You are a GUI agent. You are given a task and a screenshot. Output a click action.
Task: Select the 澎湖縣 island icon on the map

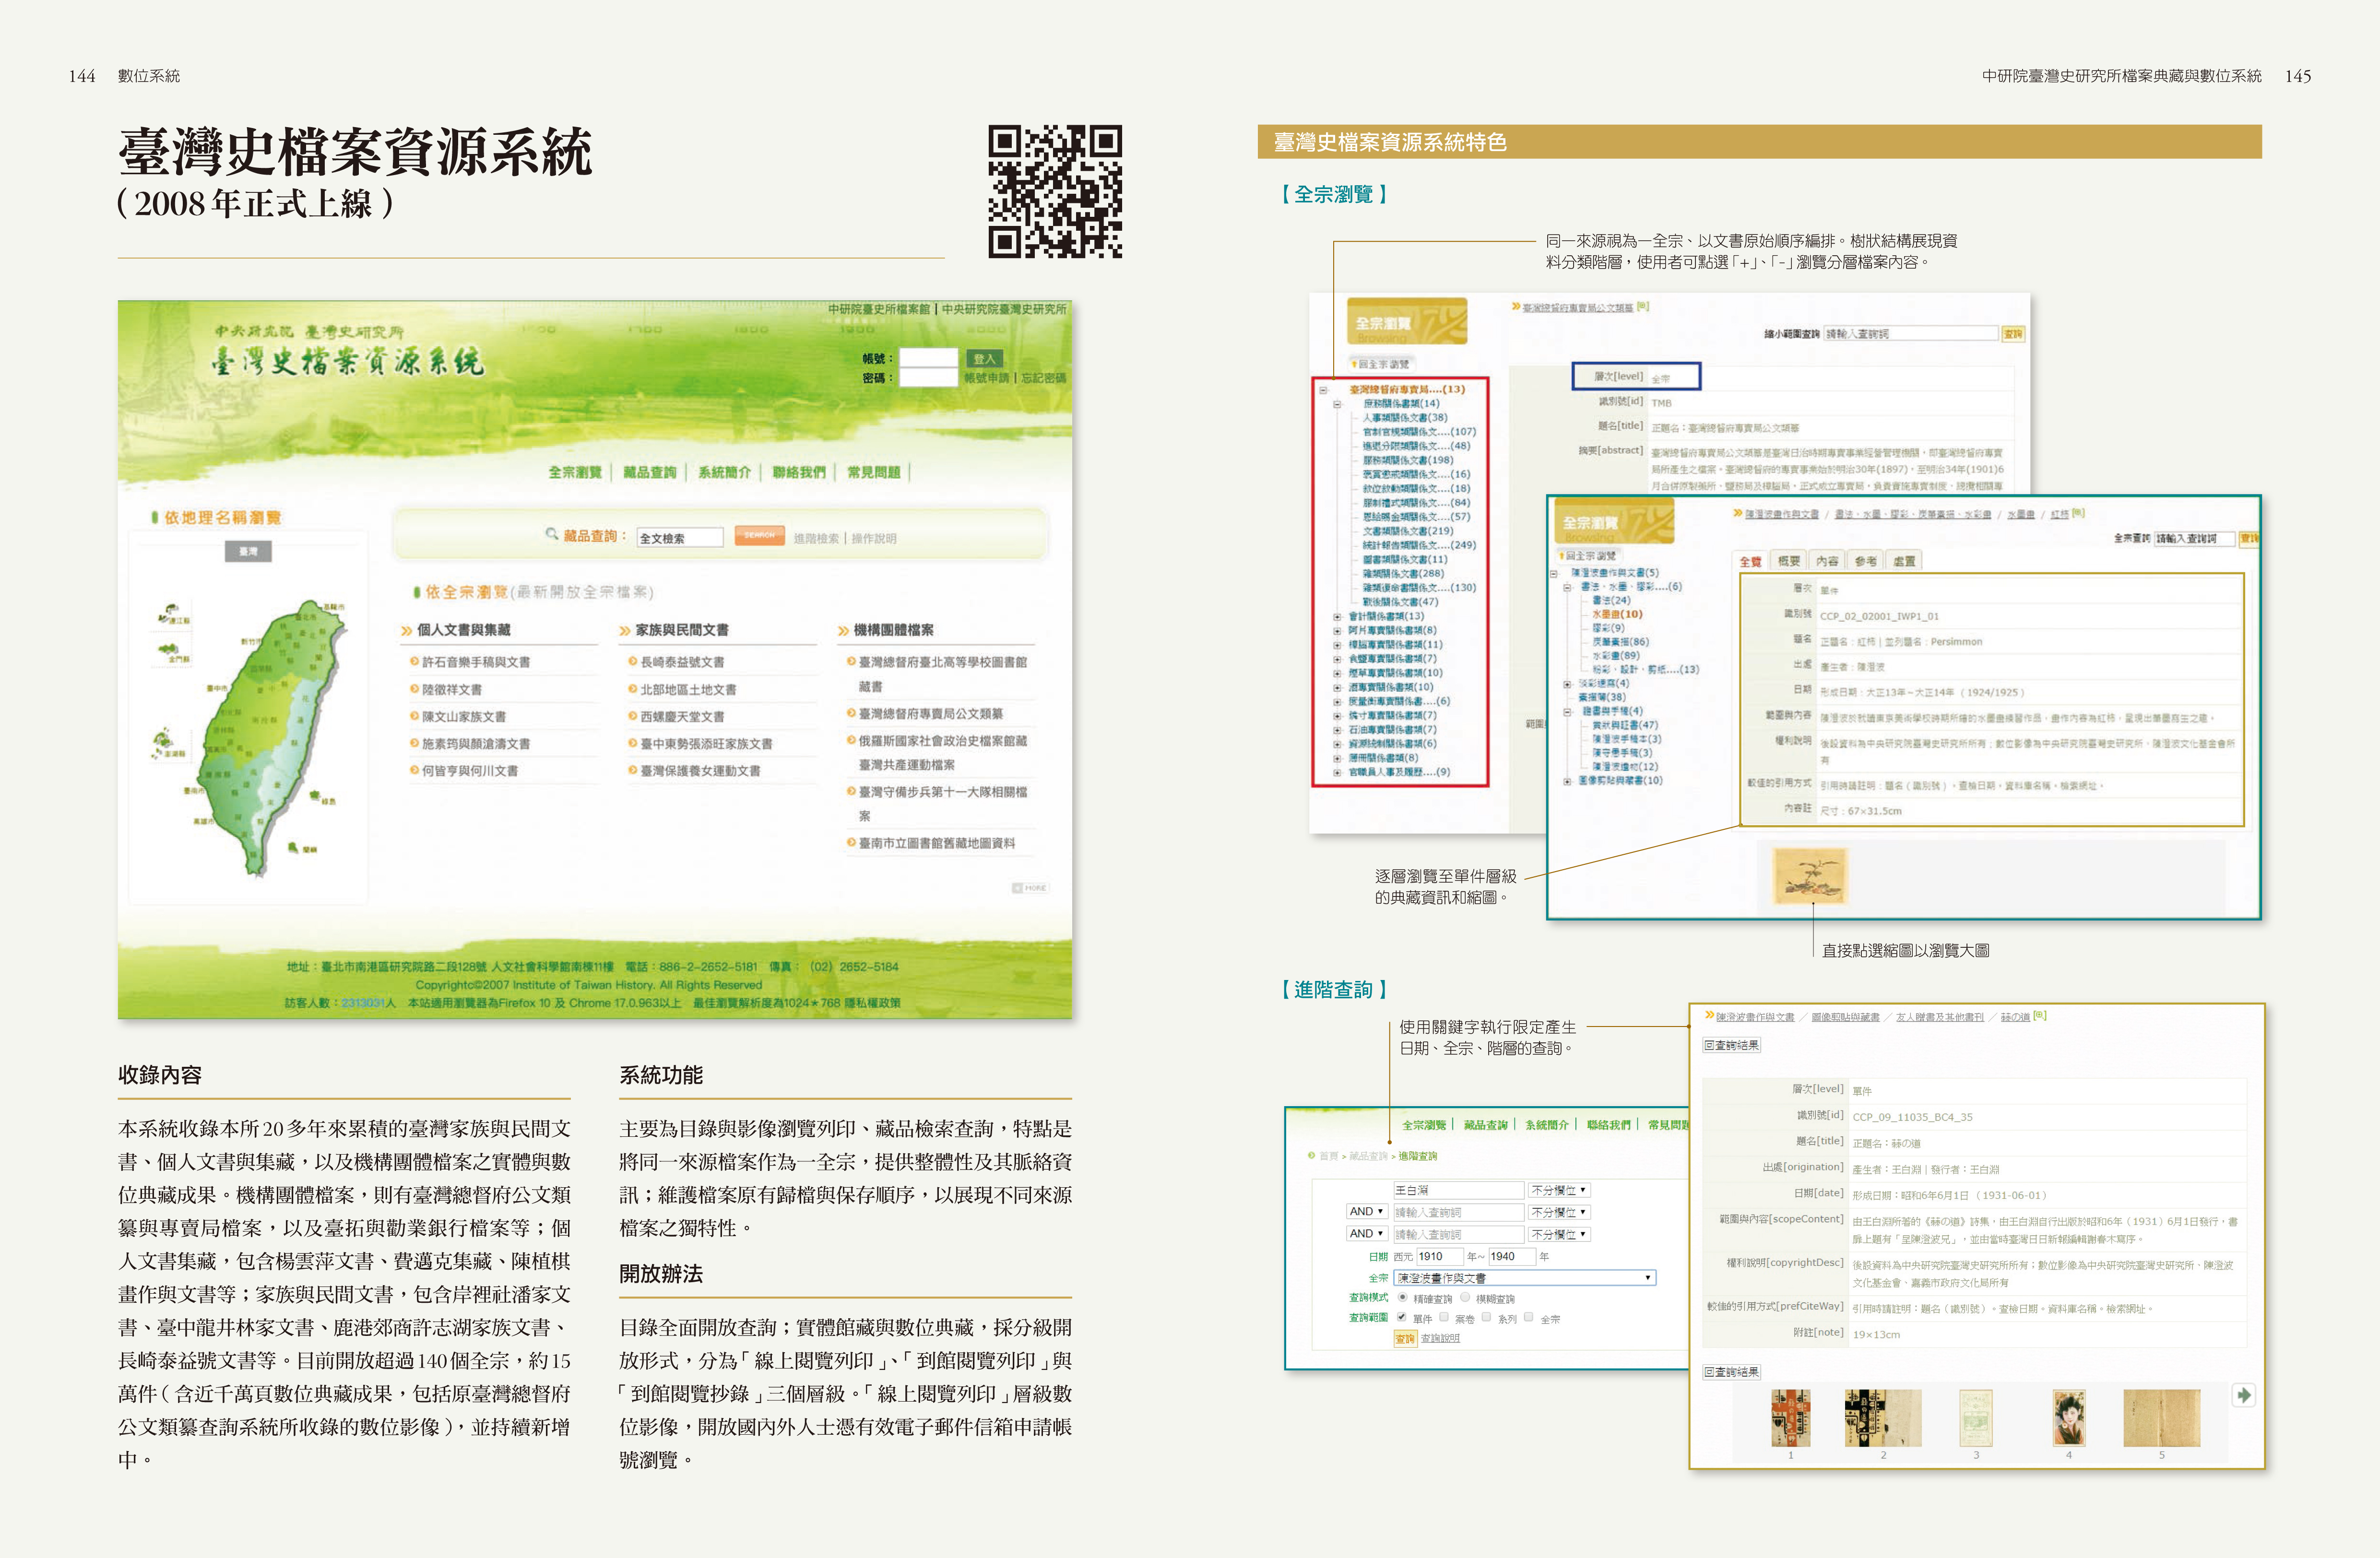tap(163, 743)
